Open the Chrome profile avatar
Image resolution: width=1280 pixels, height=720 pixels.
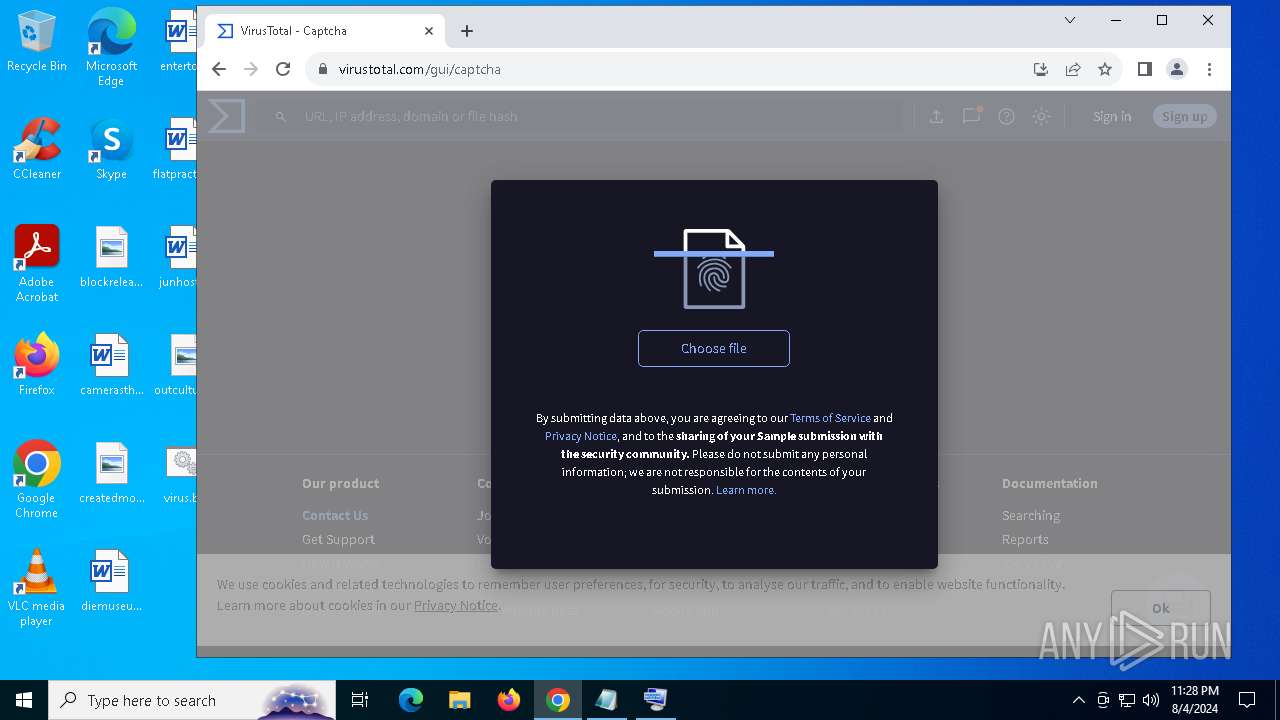click(x=1177, y=69)
